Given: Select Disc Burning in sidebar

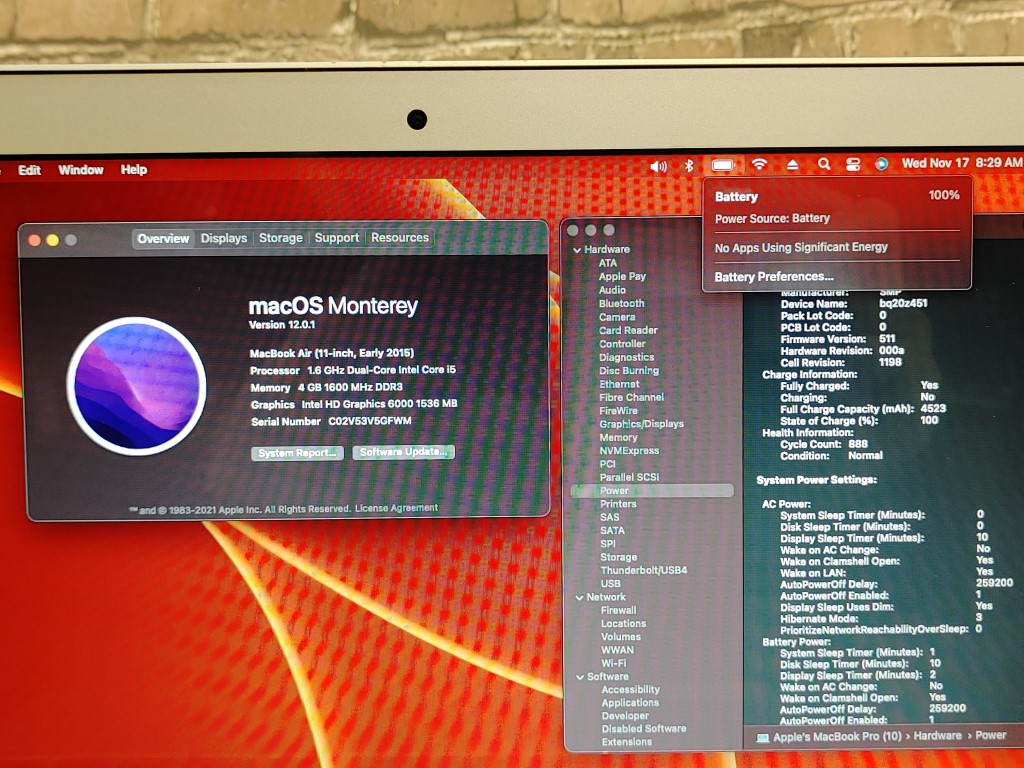Looking at the screenshot, I should point(629,370).
